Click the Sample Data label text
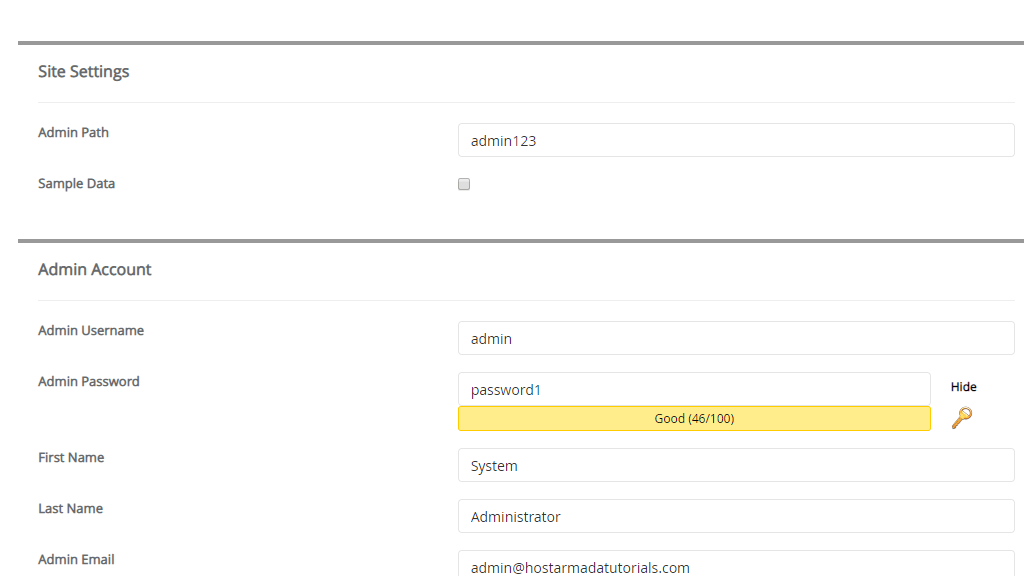This screenshot has width=1024, height=576. (76, 184)
